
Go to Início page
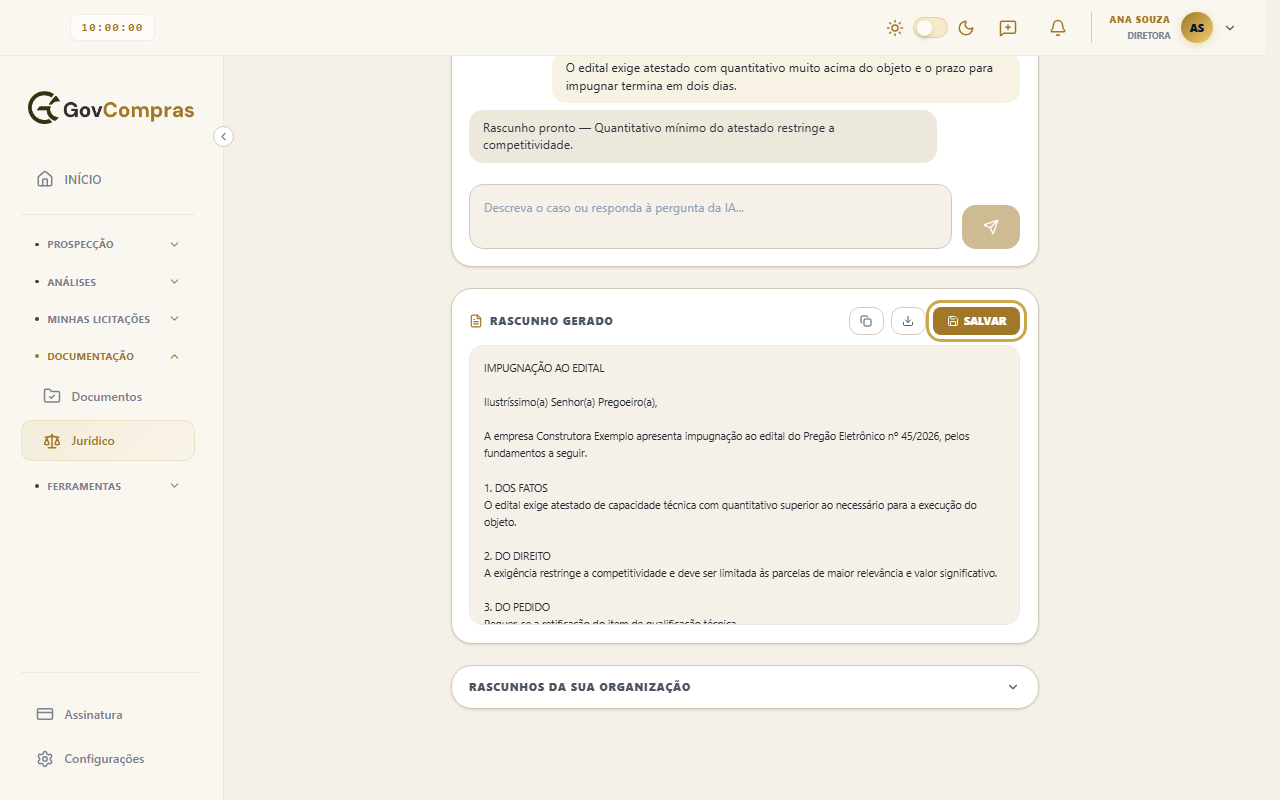click(108, 179)
